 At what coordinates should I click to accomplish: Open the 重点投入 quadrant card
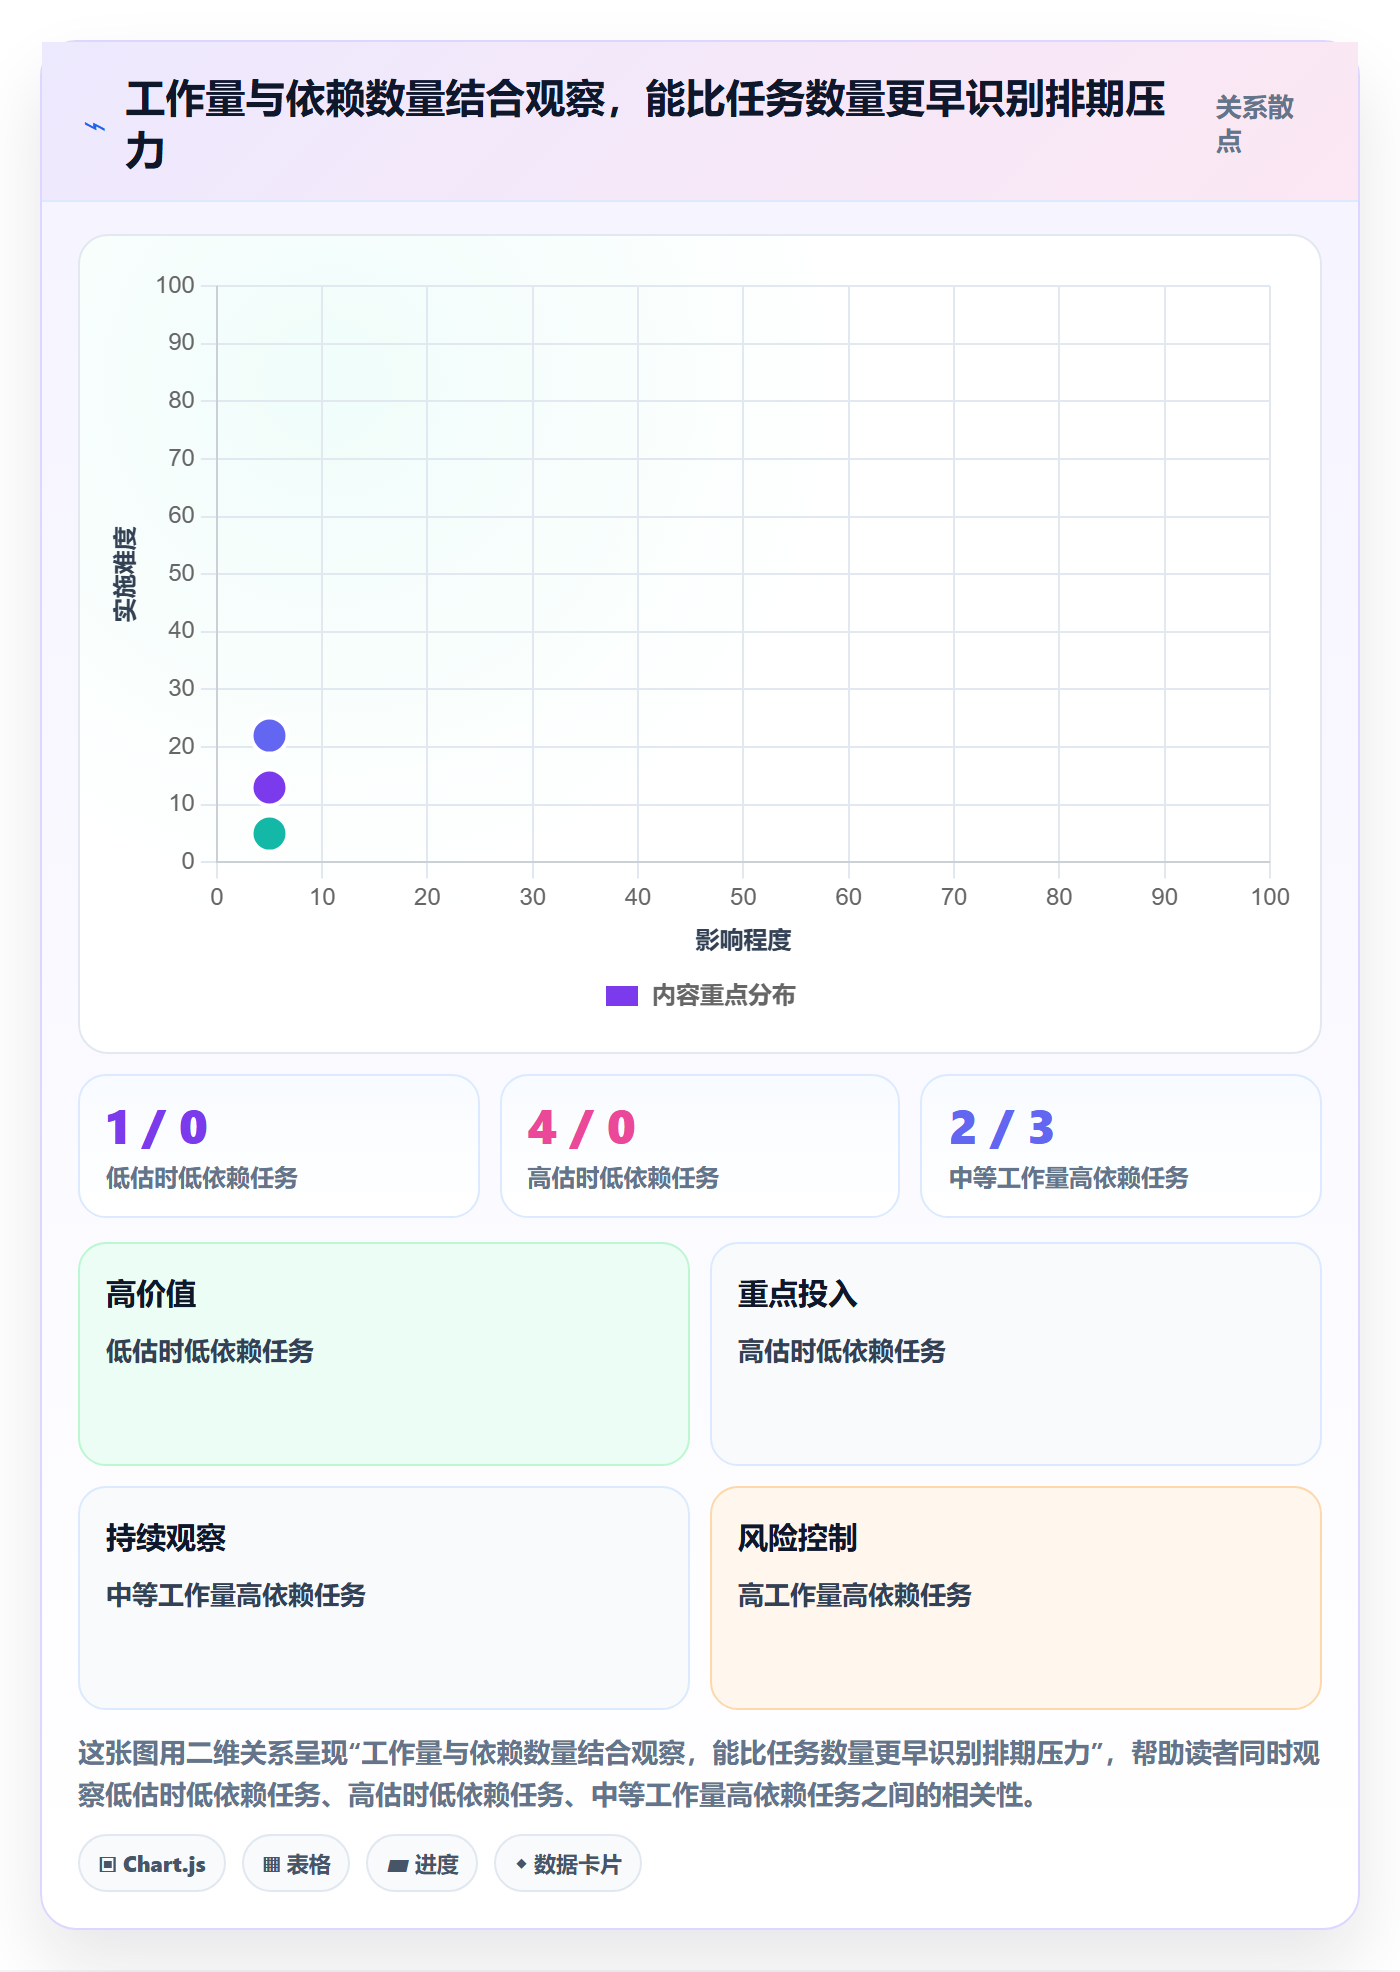point(1016,1354)
